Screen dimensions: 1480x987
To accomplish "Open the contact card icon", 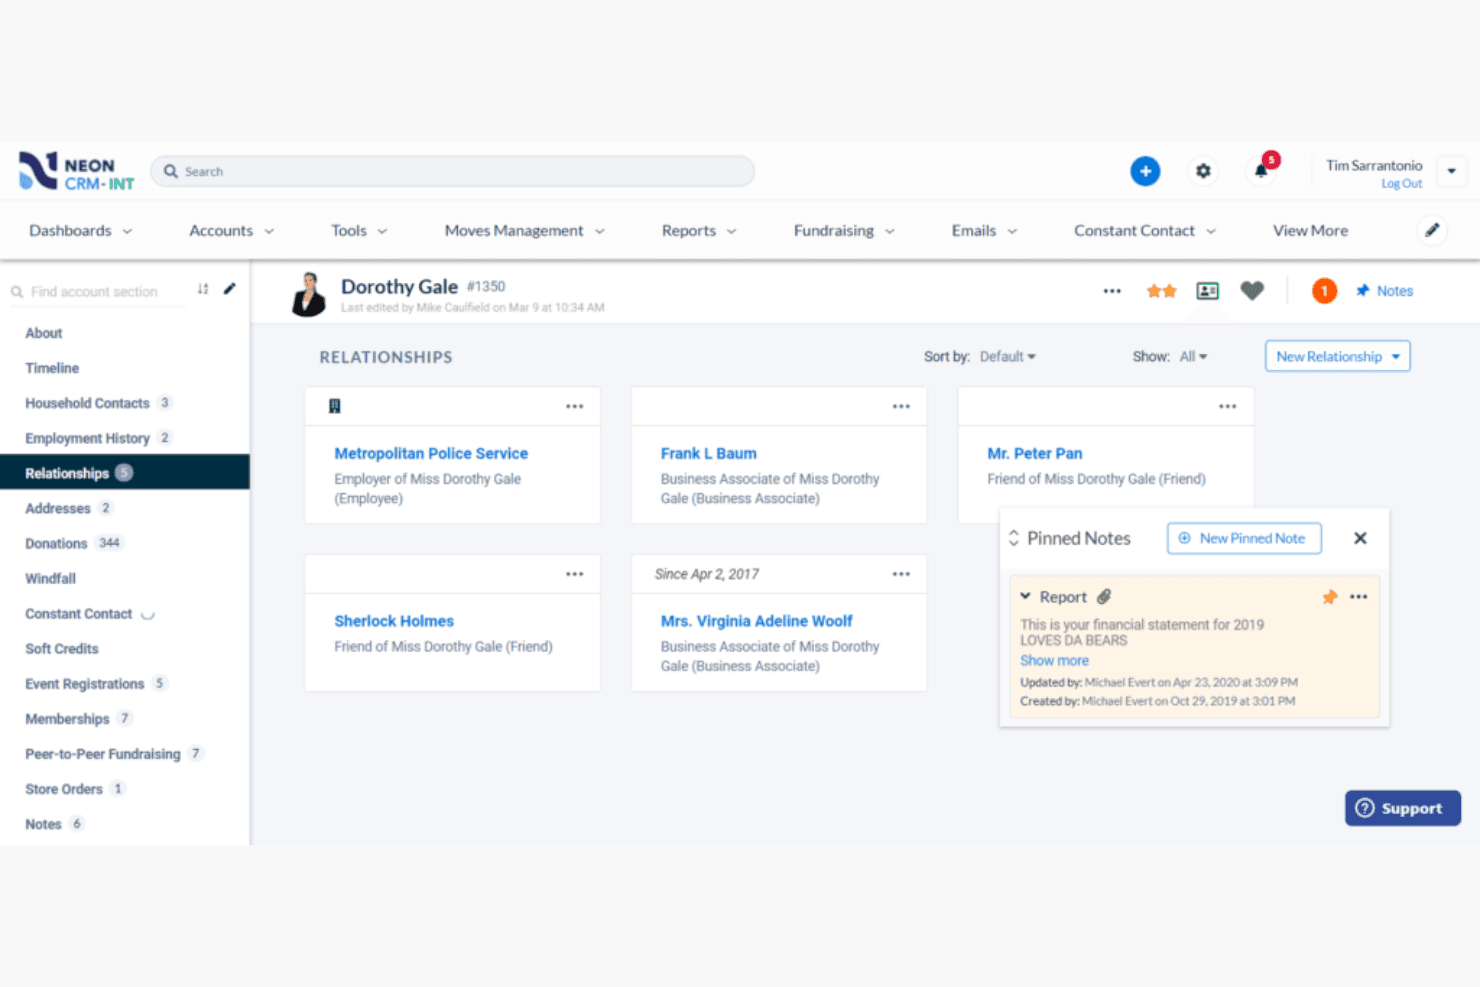I will tap(1208, 291).
